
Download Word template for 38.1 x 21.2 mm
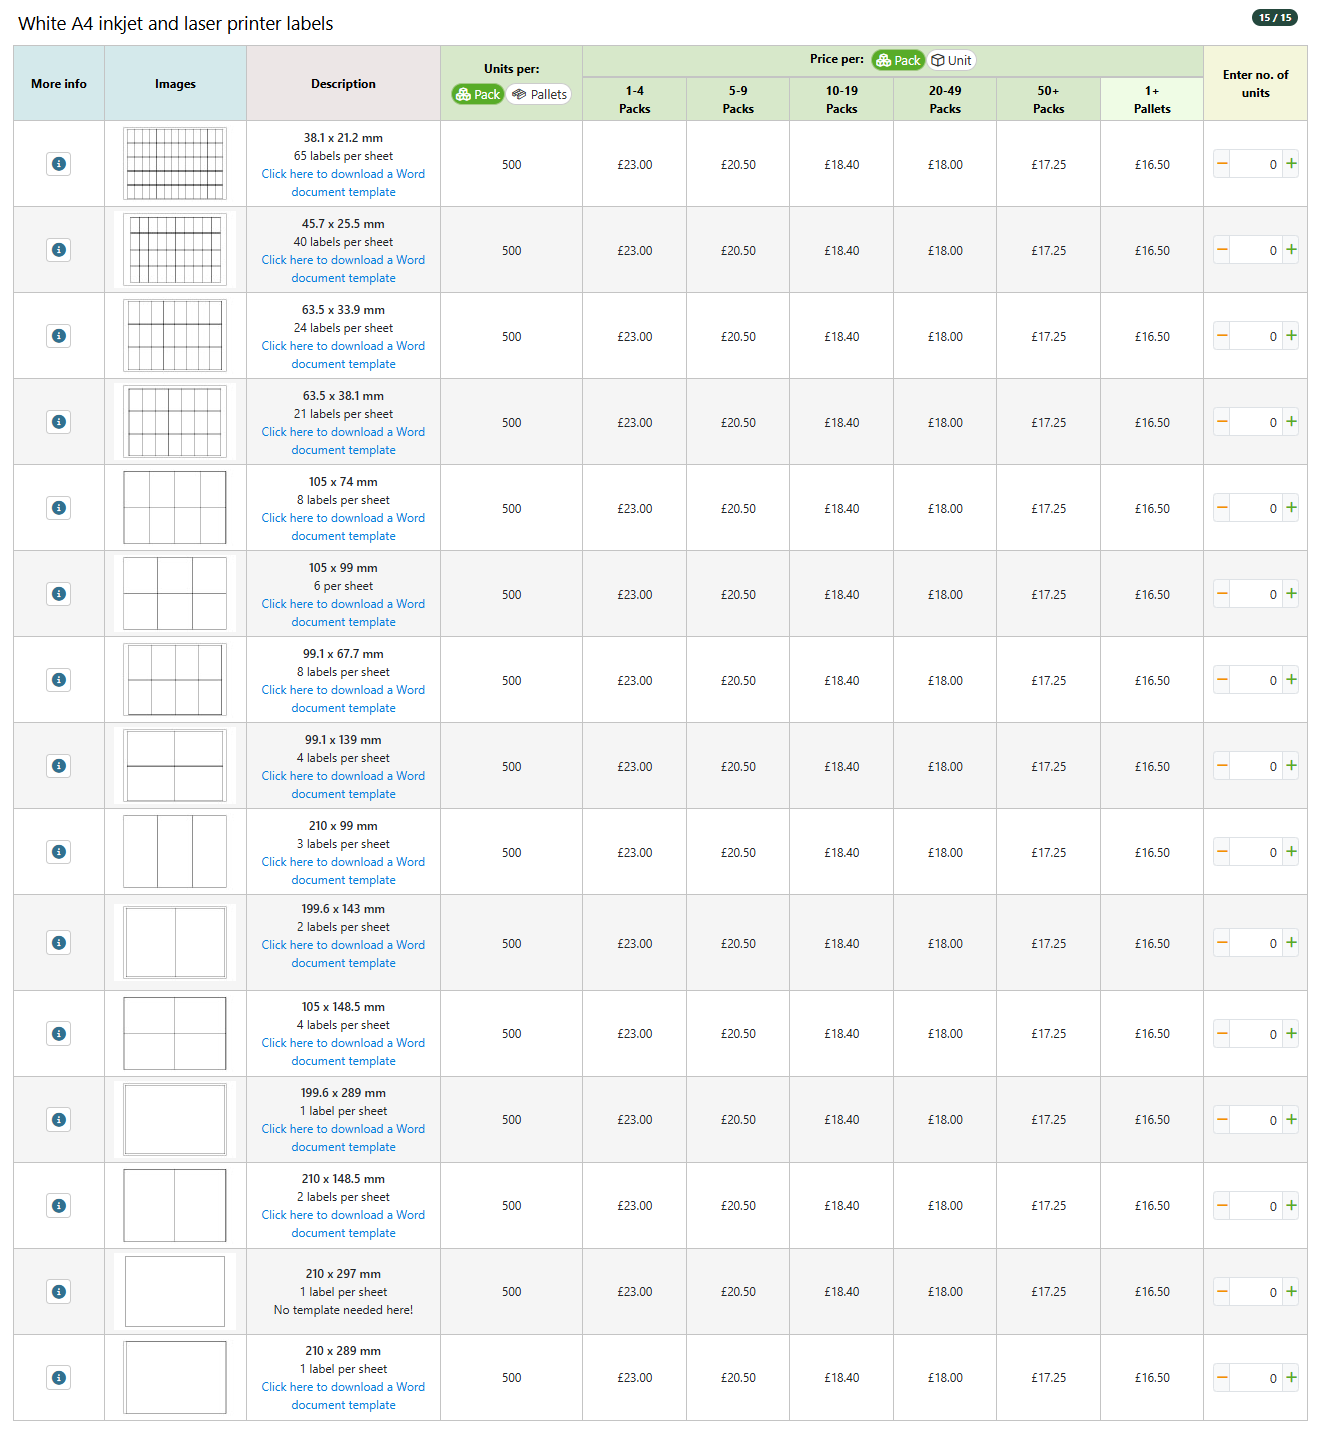(343, 183)
